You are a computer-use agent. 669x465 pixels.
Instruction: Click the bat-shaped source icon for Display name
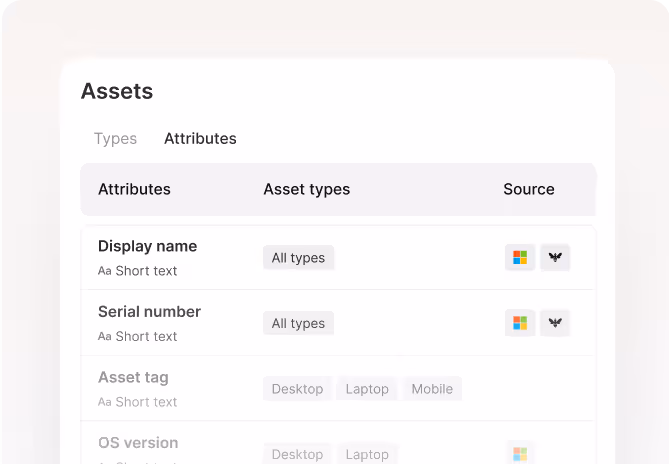(x=555, y=257)
